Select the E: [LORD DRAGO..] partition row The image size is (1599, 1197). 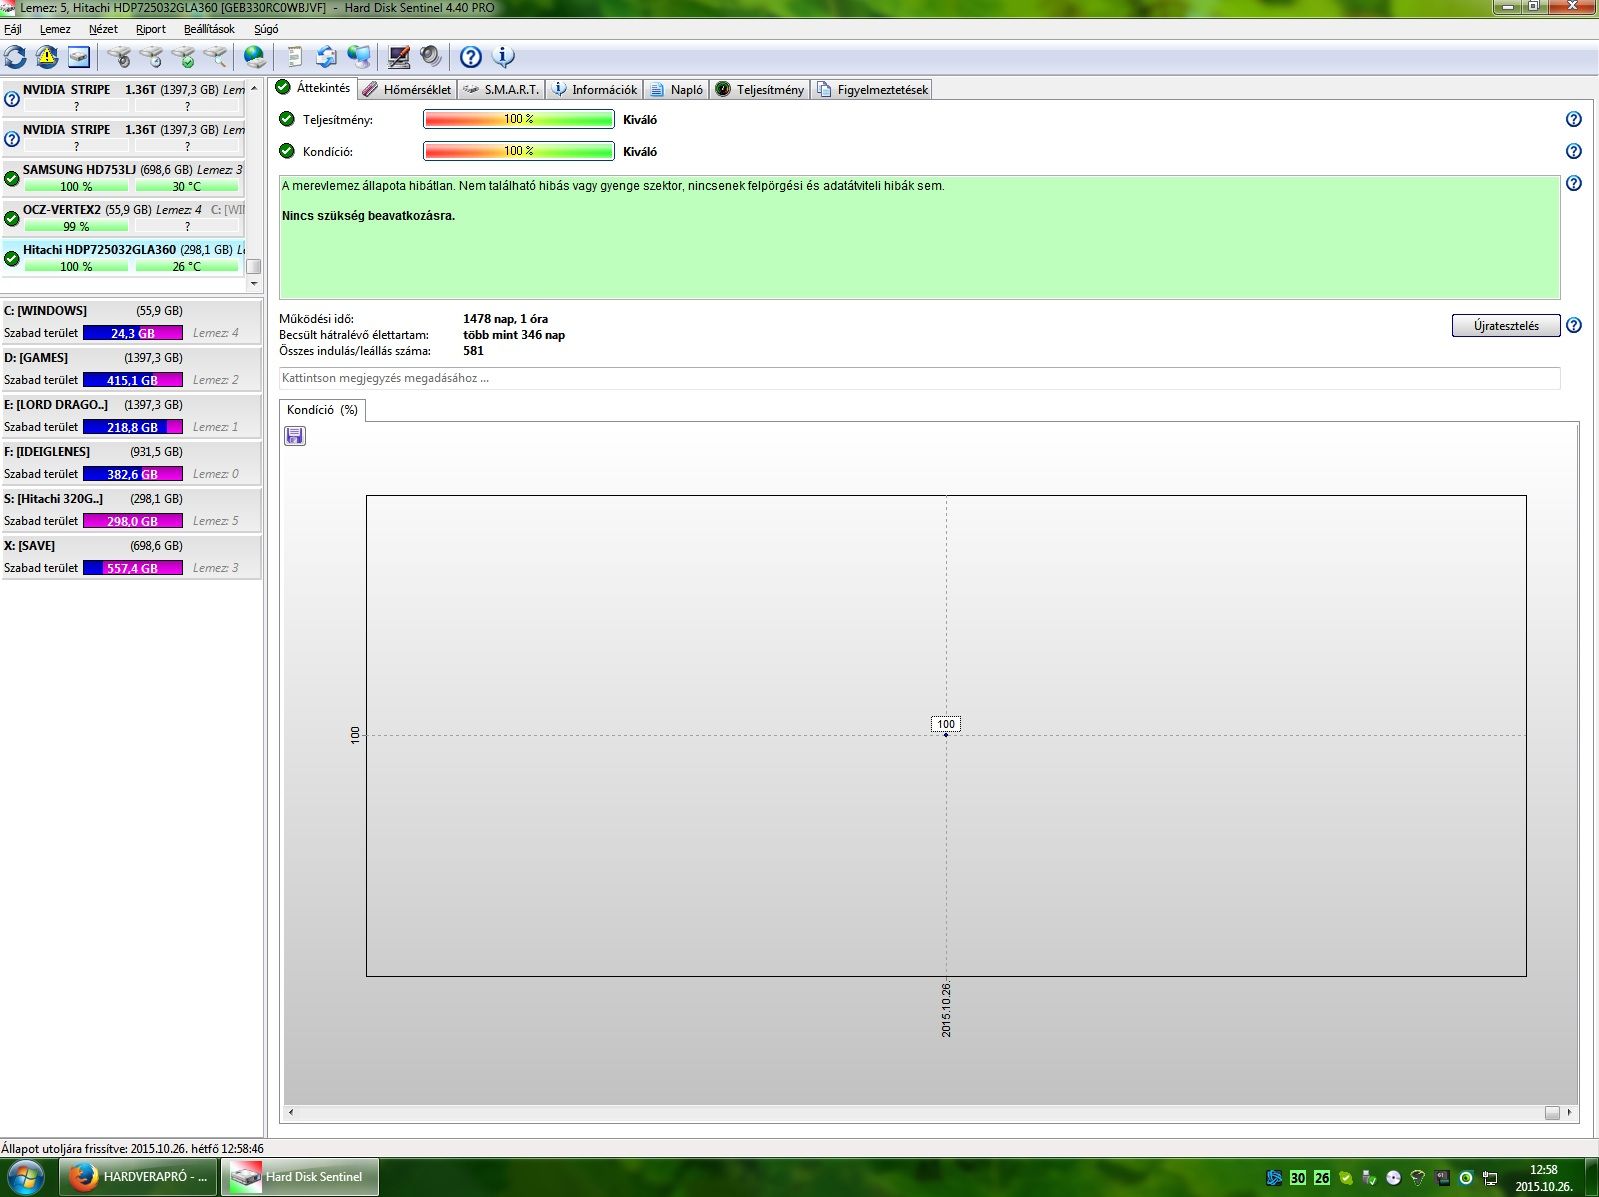131,416
